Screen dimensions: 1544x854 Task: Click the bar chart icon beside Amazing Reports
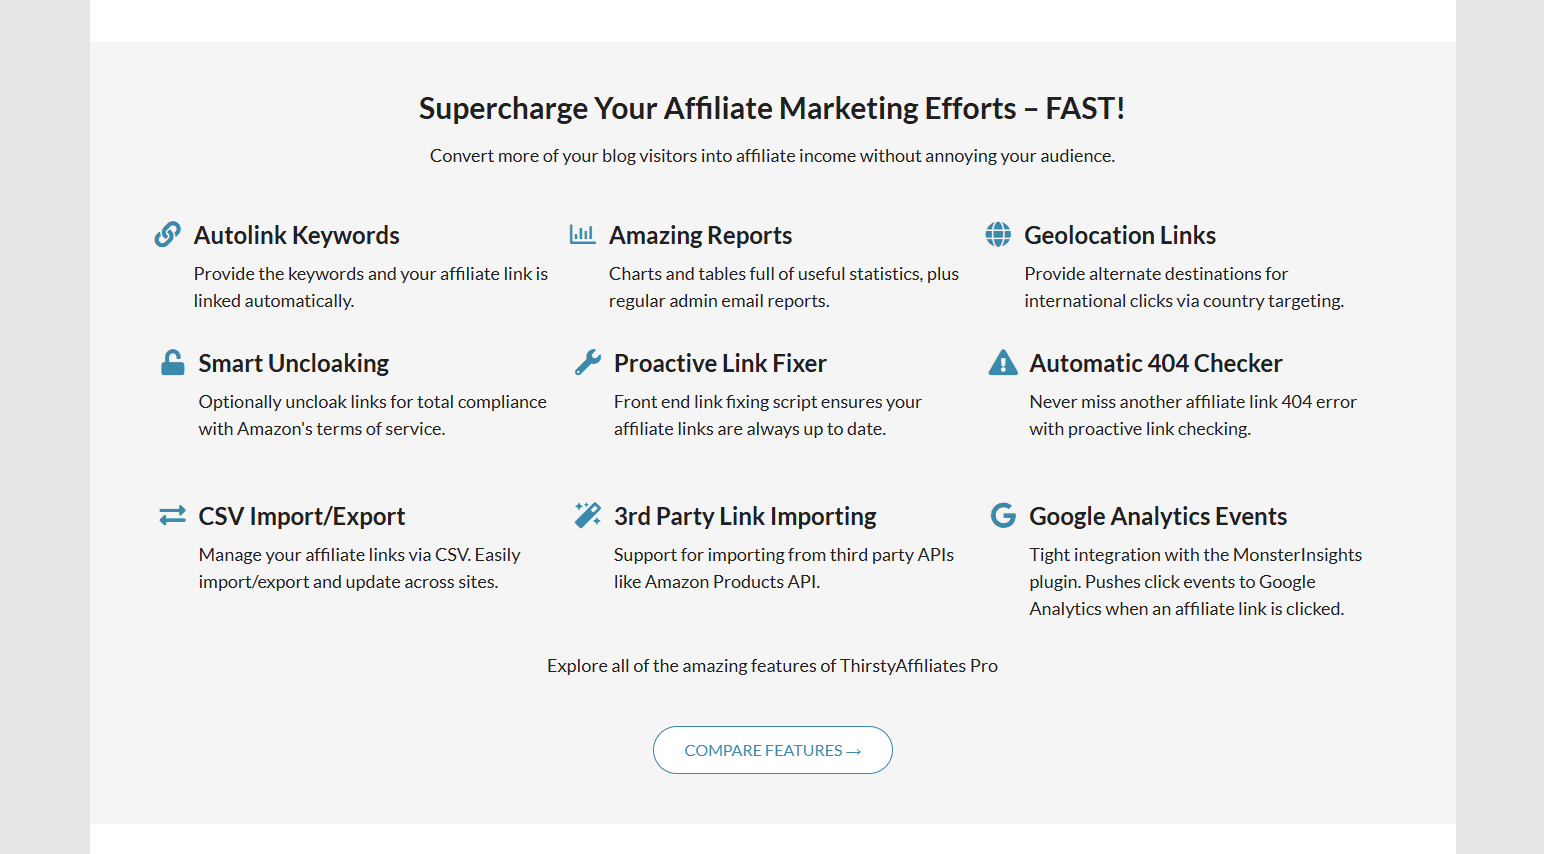[x=582, y=234]
